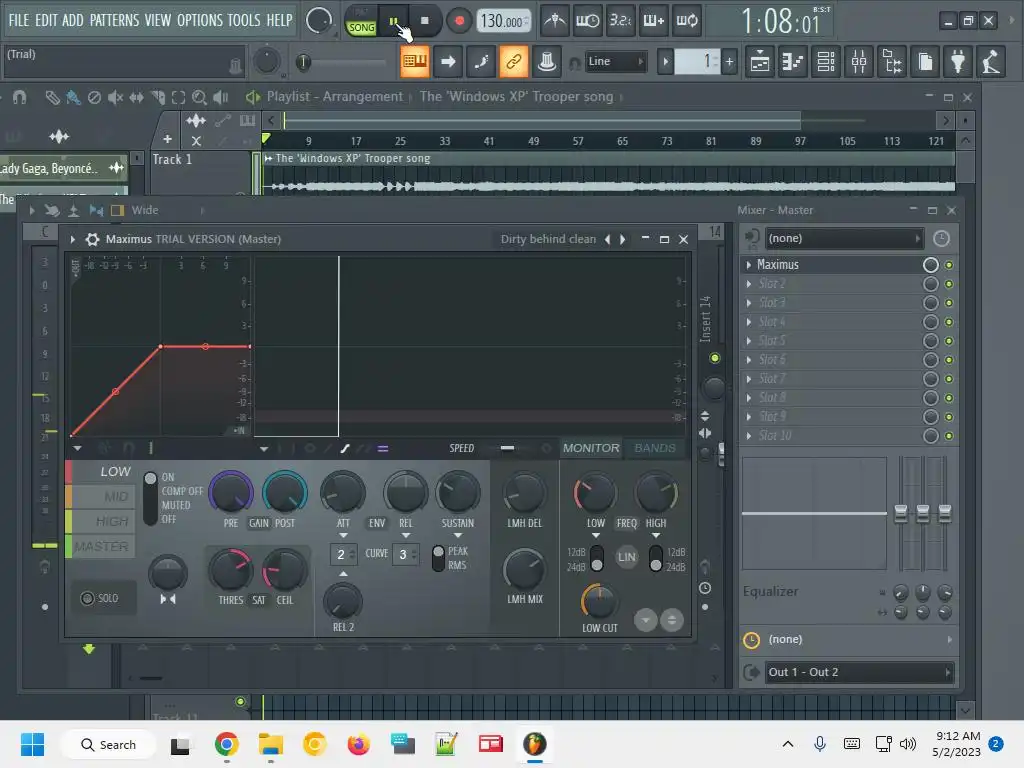Select the Playlist mute tool speaker icon
This screenshot has height=768, width=1024.
(116, 98)
